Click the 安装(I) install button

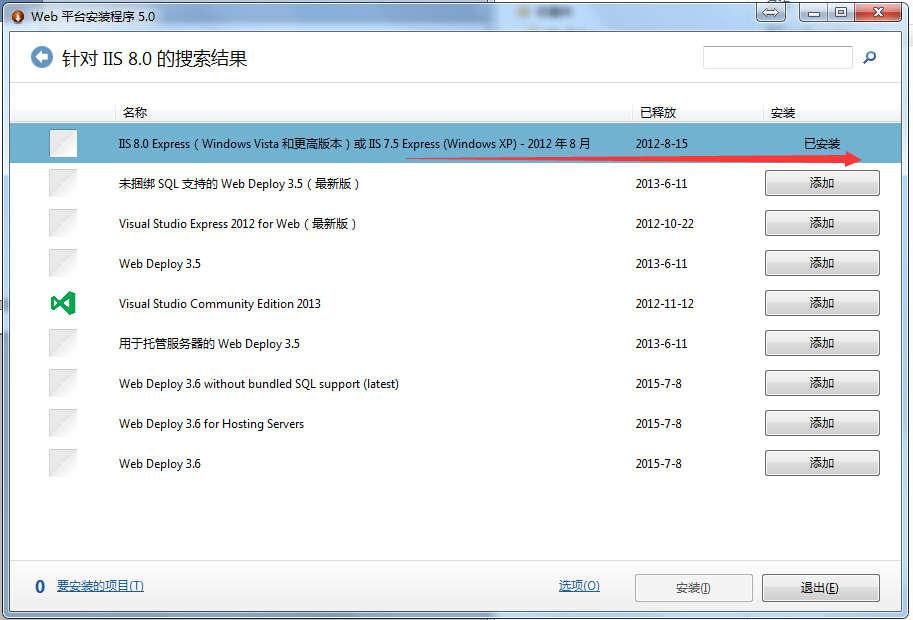click(x=693, y=588)
